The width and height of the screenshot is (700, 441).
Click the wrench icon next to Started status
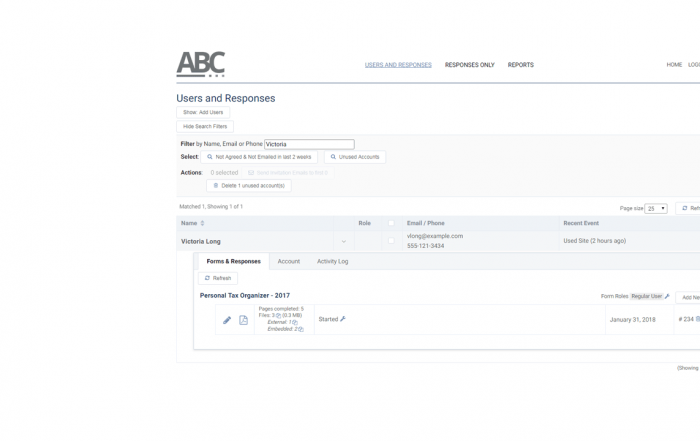click(343, 320)
